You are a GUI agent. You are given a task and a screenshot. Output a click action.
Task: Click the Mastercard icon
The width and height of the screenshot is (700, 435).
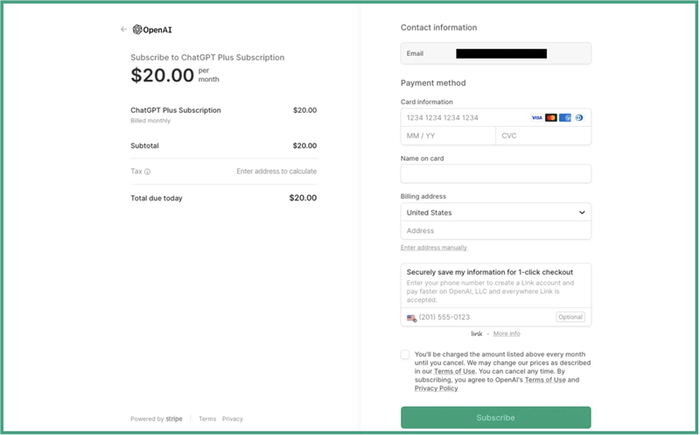[551, 118]
